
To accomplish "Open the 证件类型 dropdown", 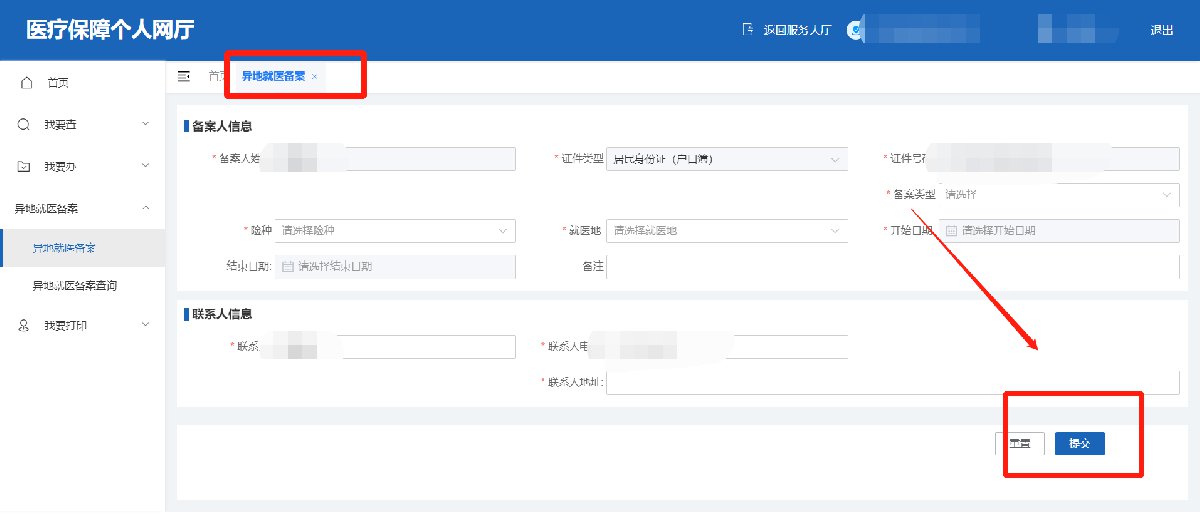I will coord(834,160).
